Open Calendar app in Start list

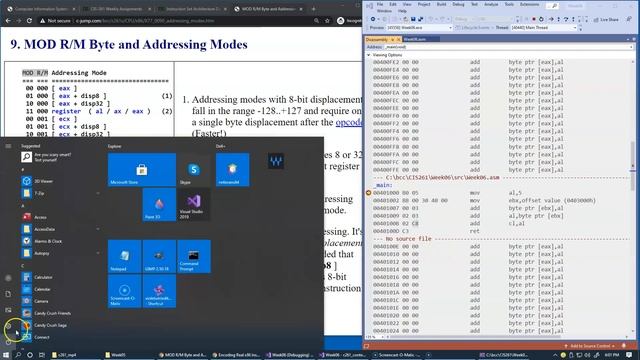point(59,289)
